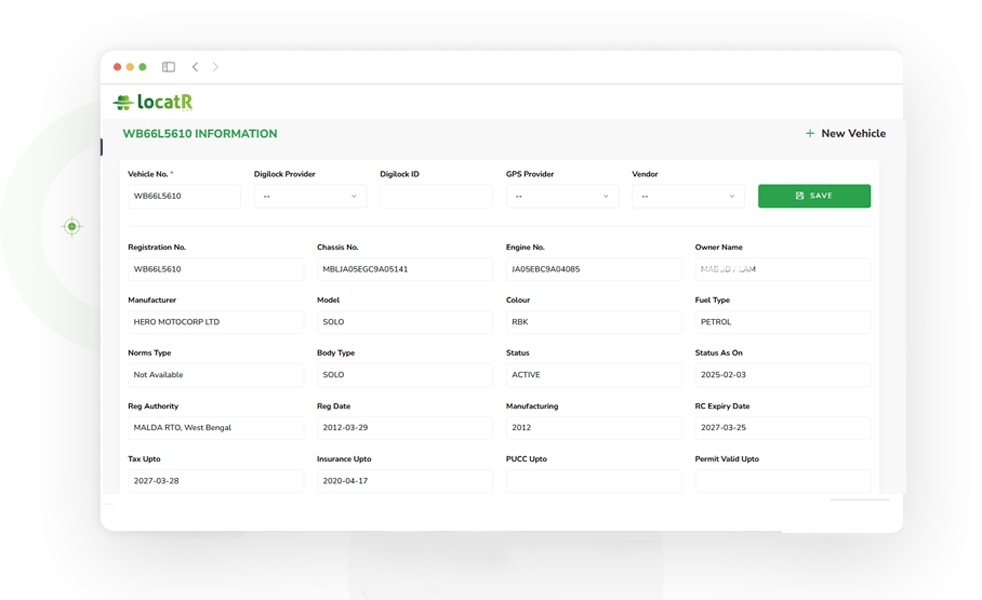The width and height of the screenshot is (982, 600).
Task: Add a New Vehicle
Action: 845,133
